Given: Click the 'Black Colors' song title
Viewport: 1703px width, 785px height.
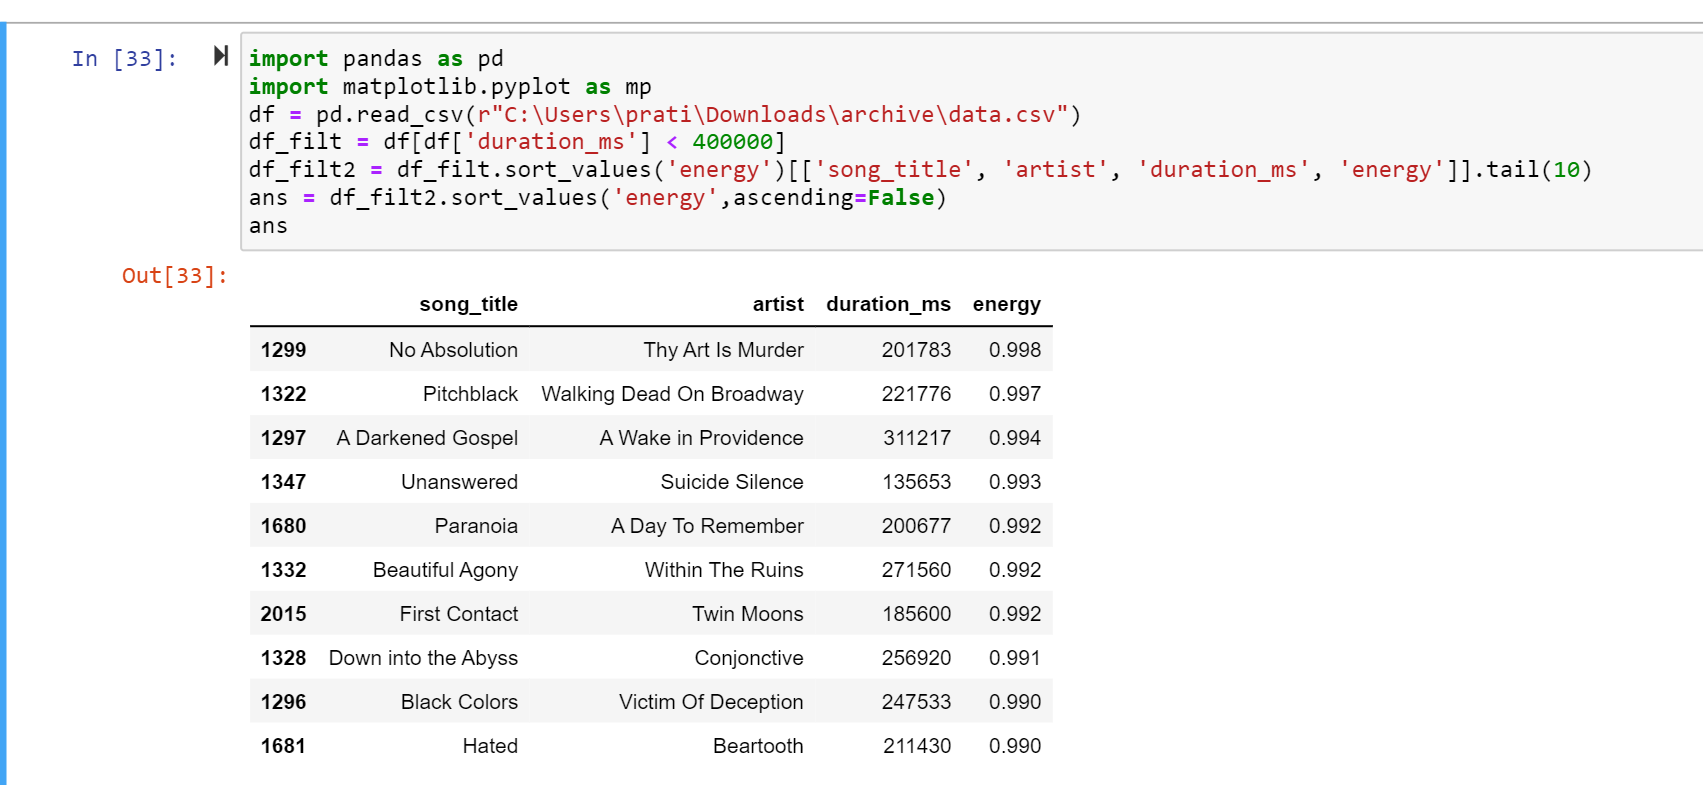Looking at the screenshot, I should 459,702.
